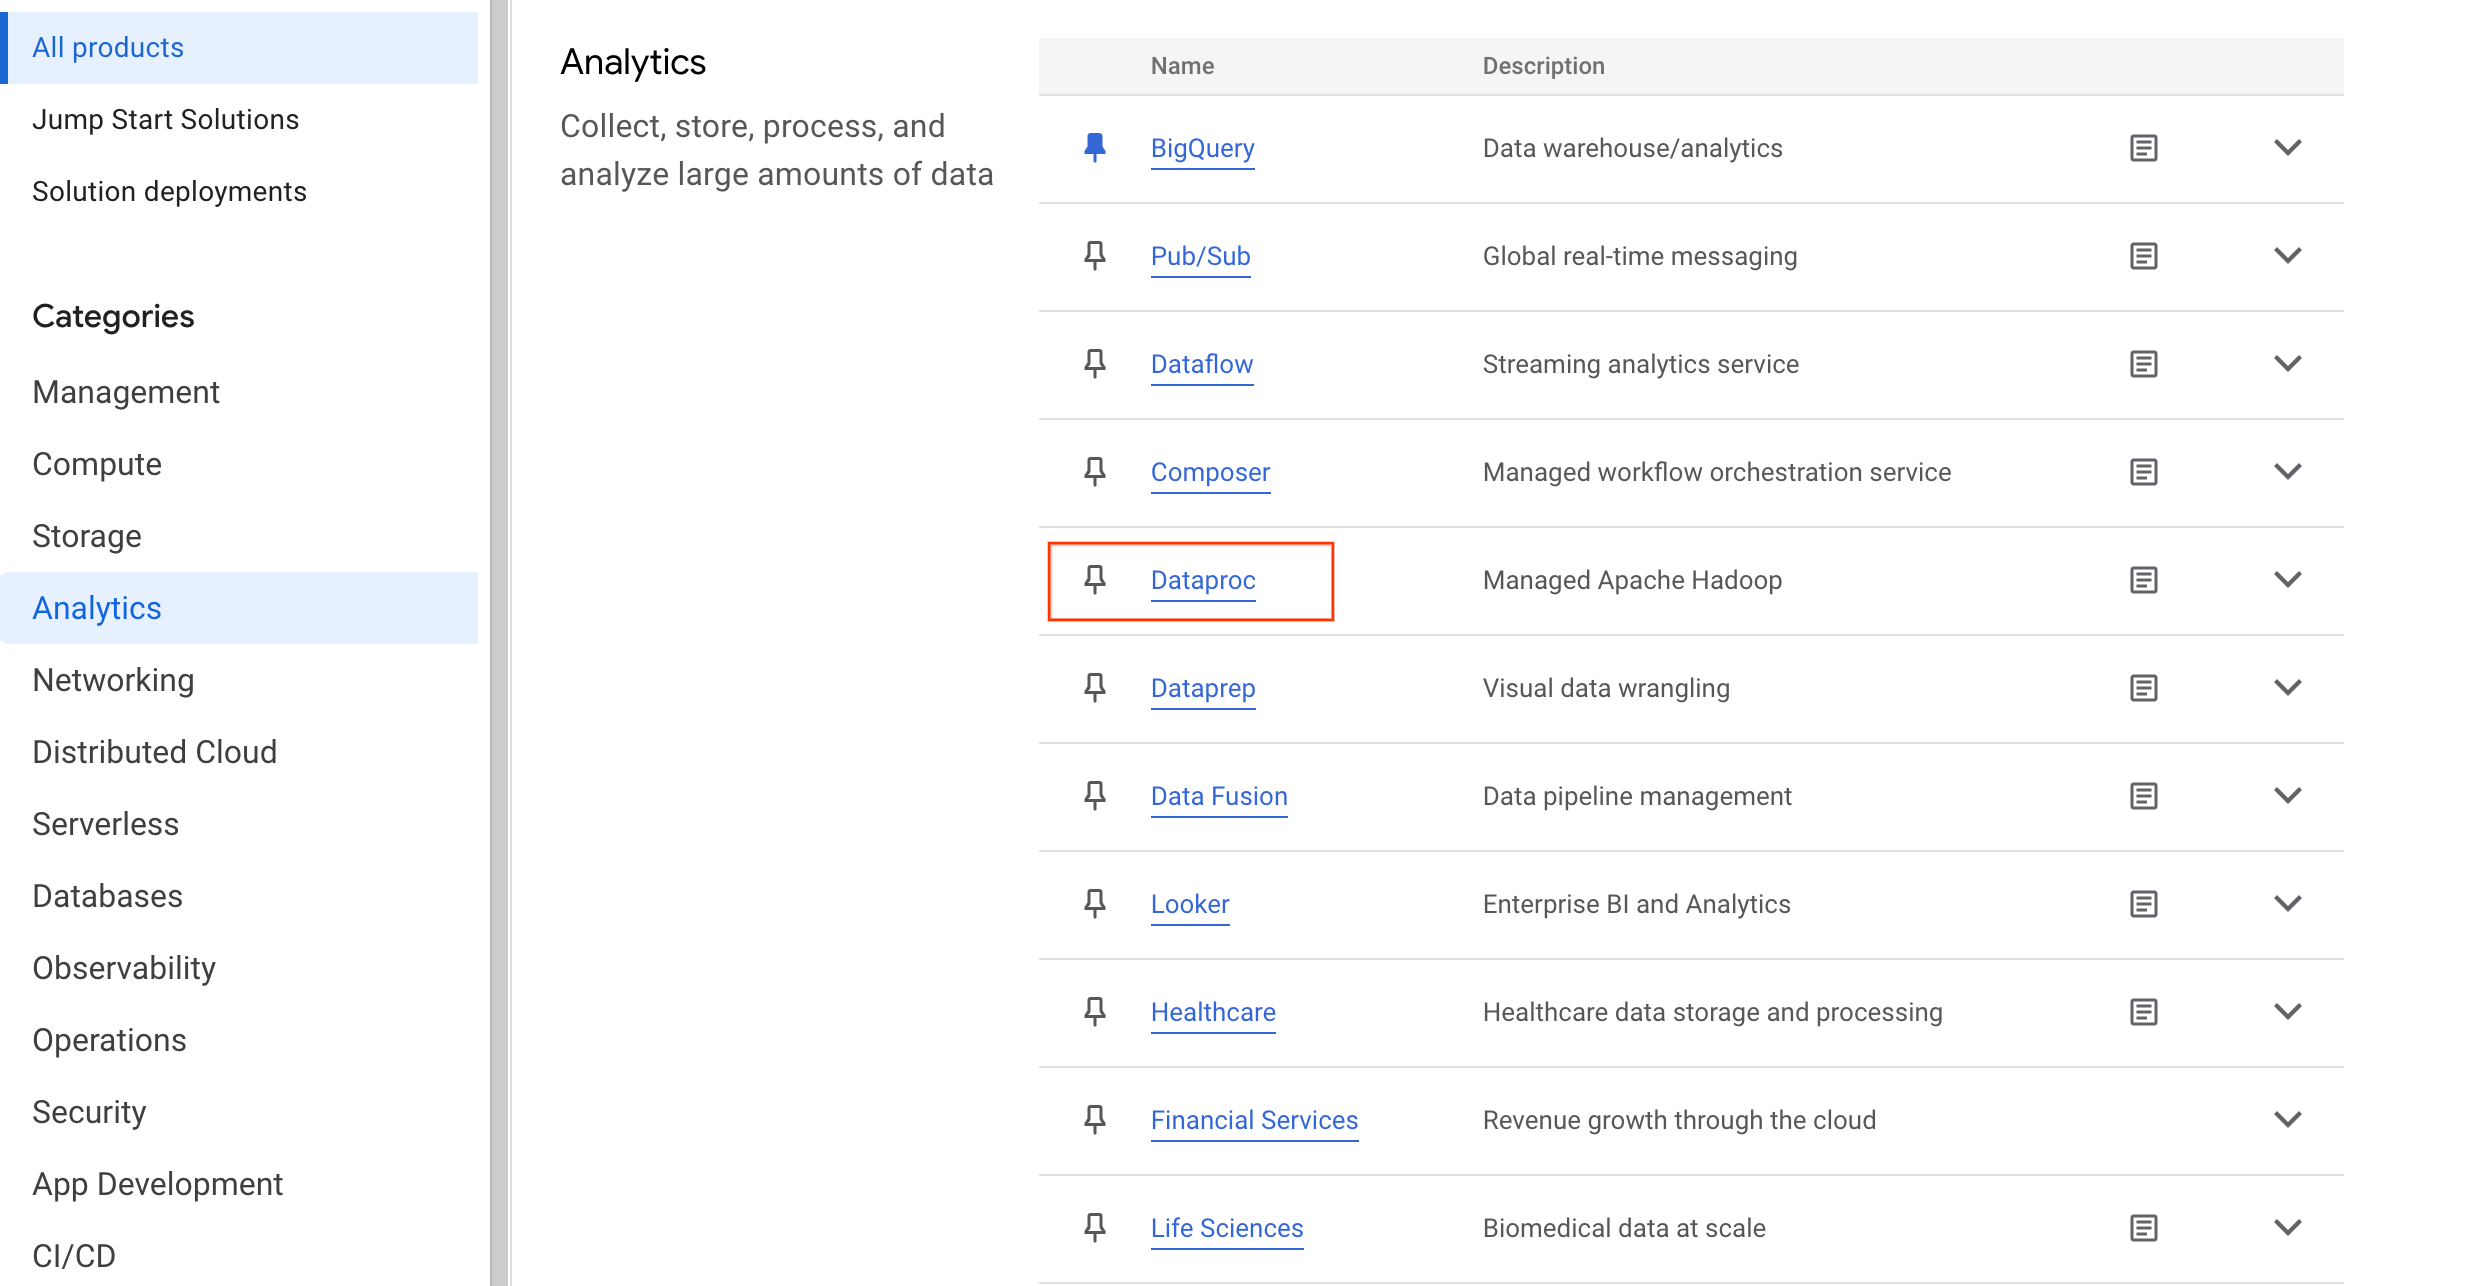This screenshot has height=1286, width=2466.
Task: Open documentation icon for BigQuery
Action: coord(2143,148)
